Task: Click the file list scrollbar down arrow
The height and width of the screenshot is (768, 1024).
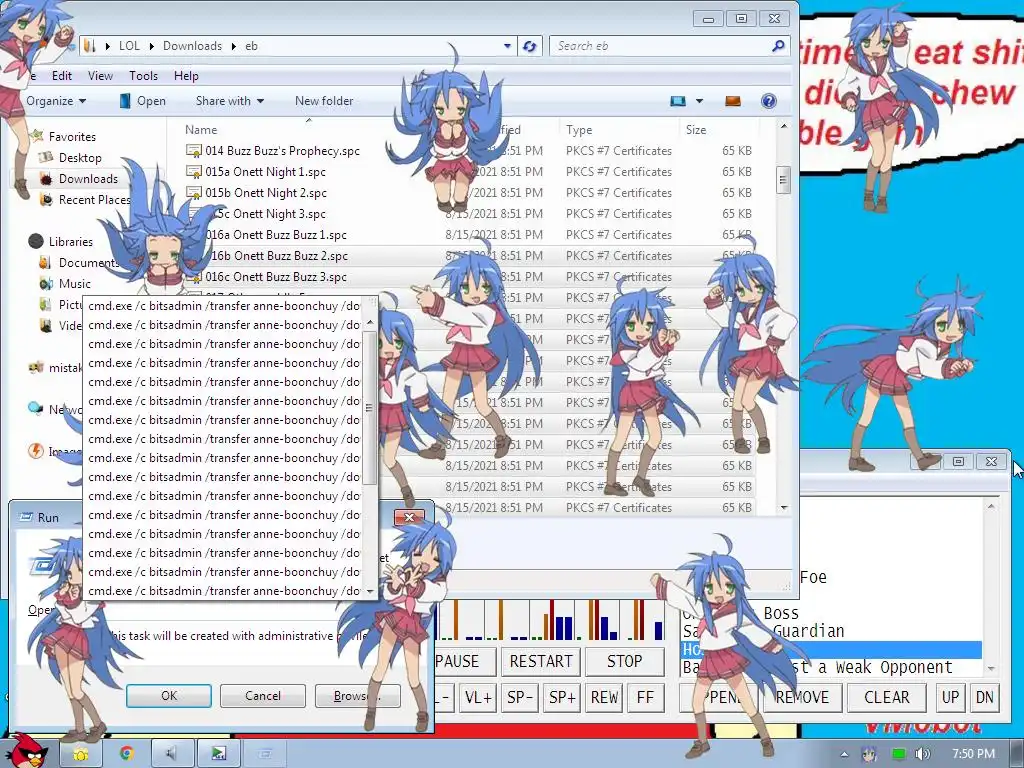Action: tap(784, 507)
